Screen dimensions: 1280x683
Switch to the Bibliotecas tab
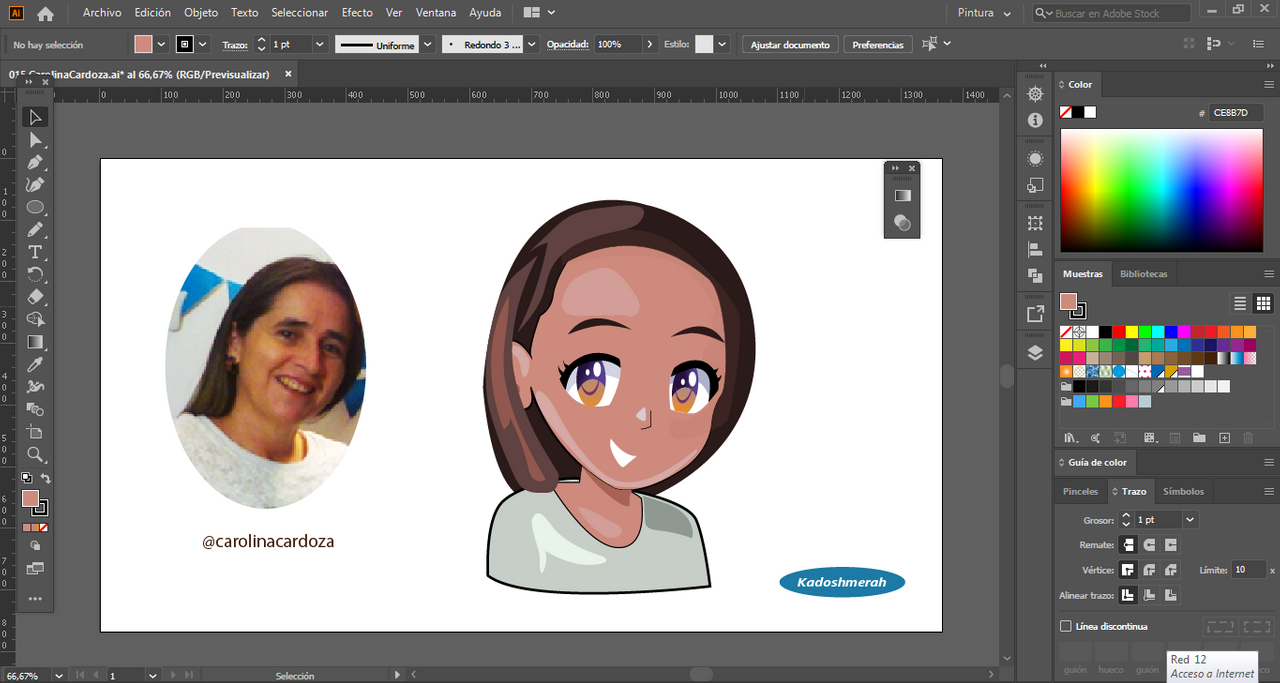click(1143, 274)
